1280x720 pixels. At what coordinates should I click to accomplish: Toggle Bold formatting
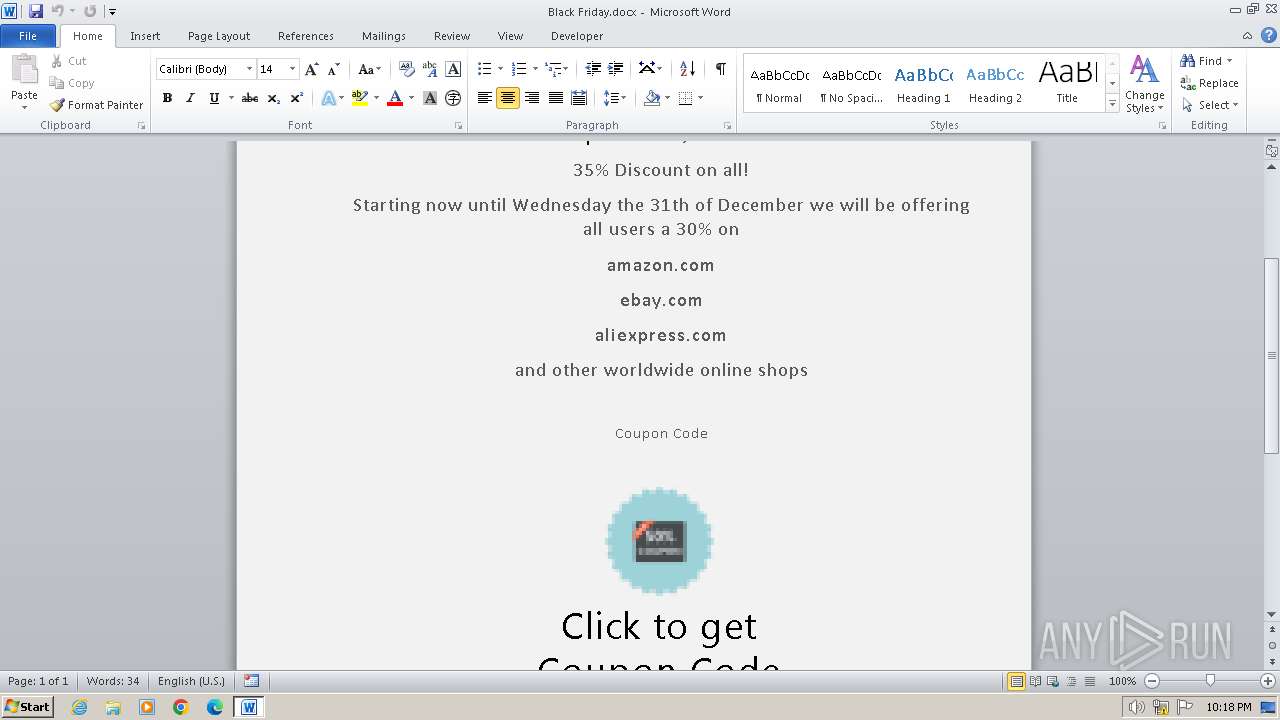pos(167,98)
